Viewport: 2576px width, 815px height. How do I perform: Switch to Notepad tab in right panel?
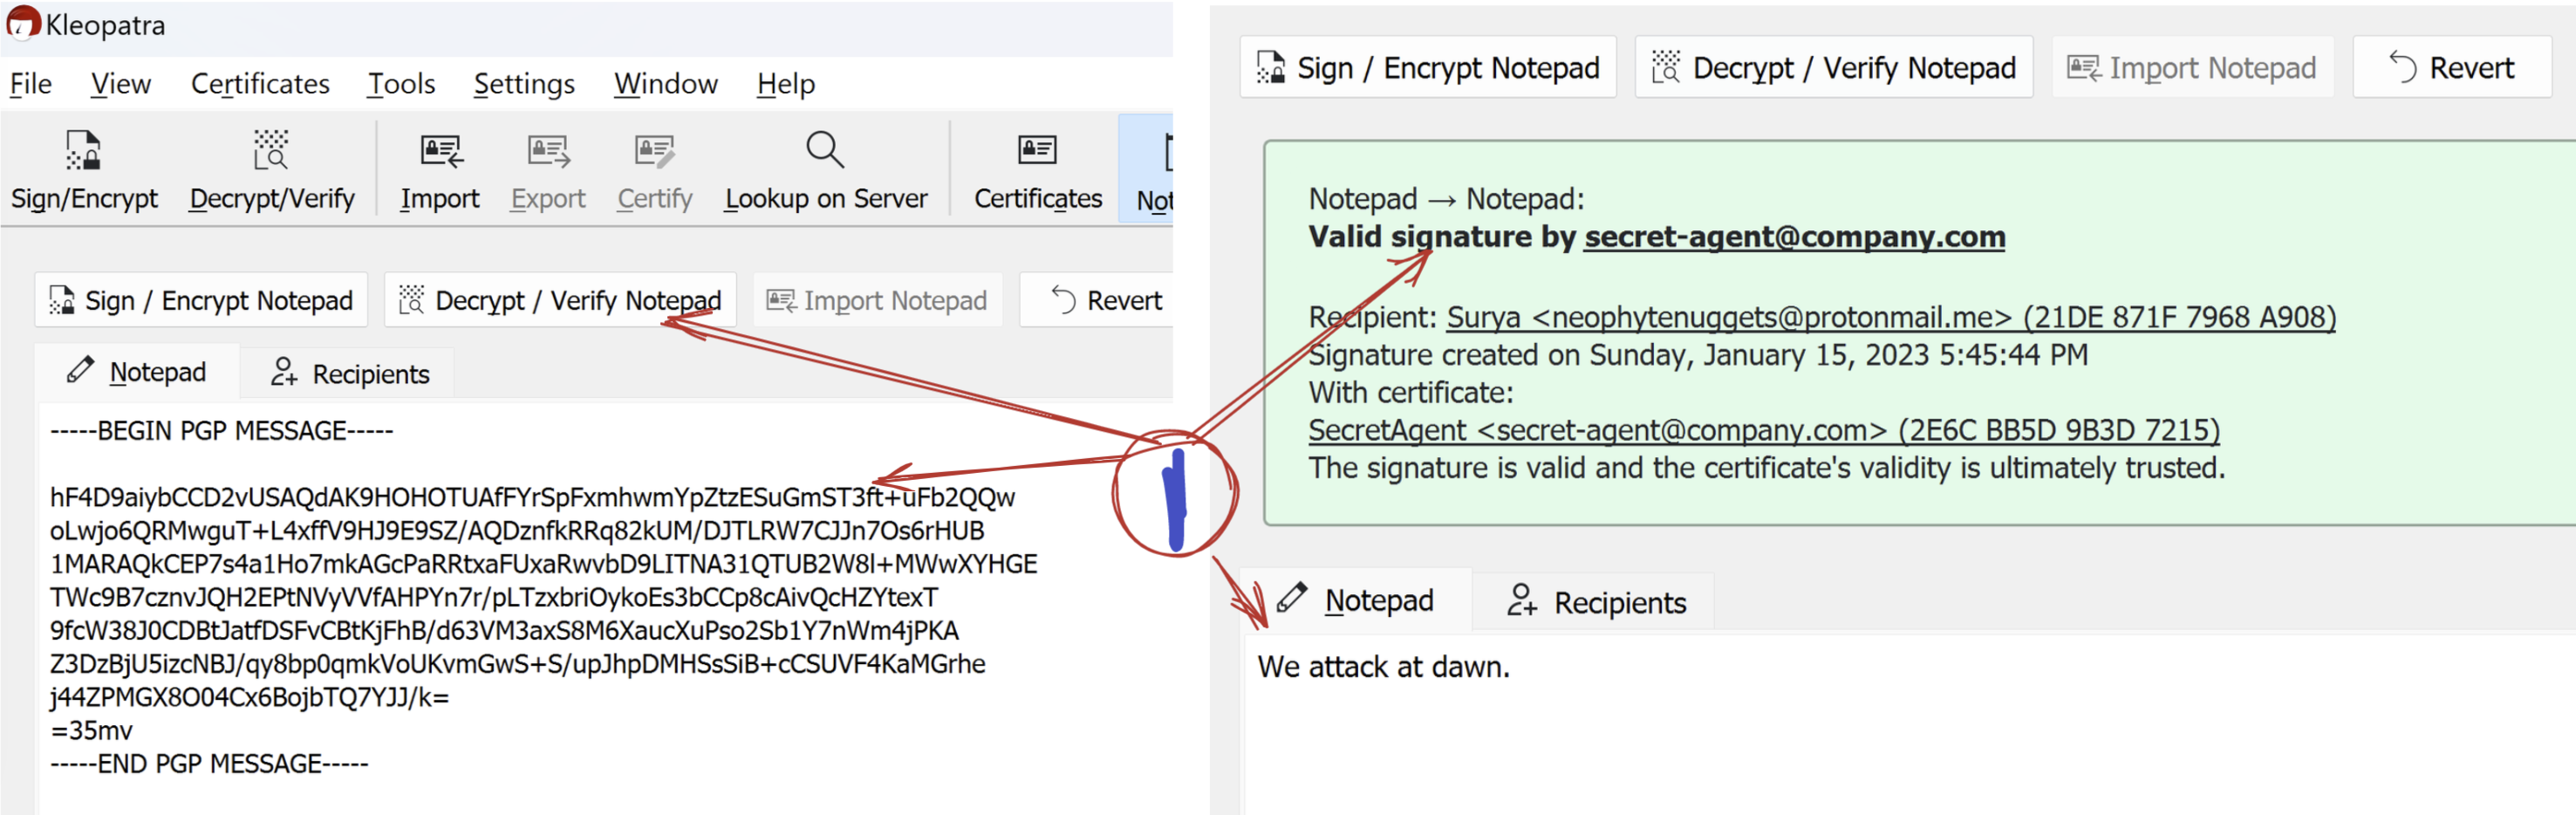tap(1356, 600)
